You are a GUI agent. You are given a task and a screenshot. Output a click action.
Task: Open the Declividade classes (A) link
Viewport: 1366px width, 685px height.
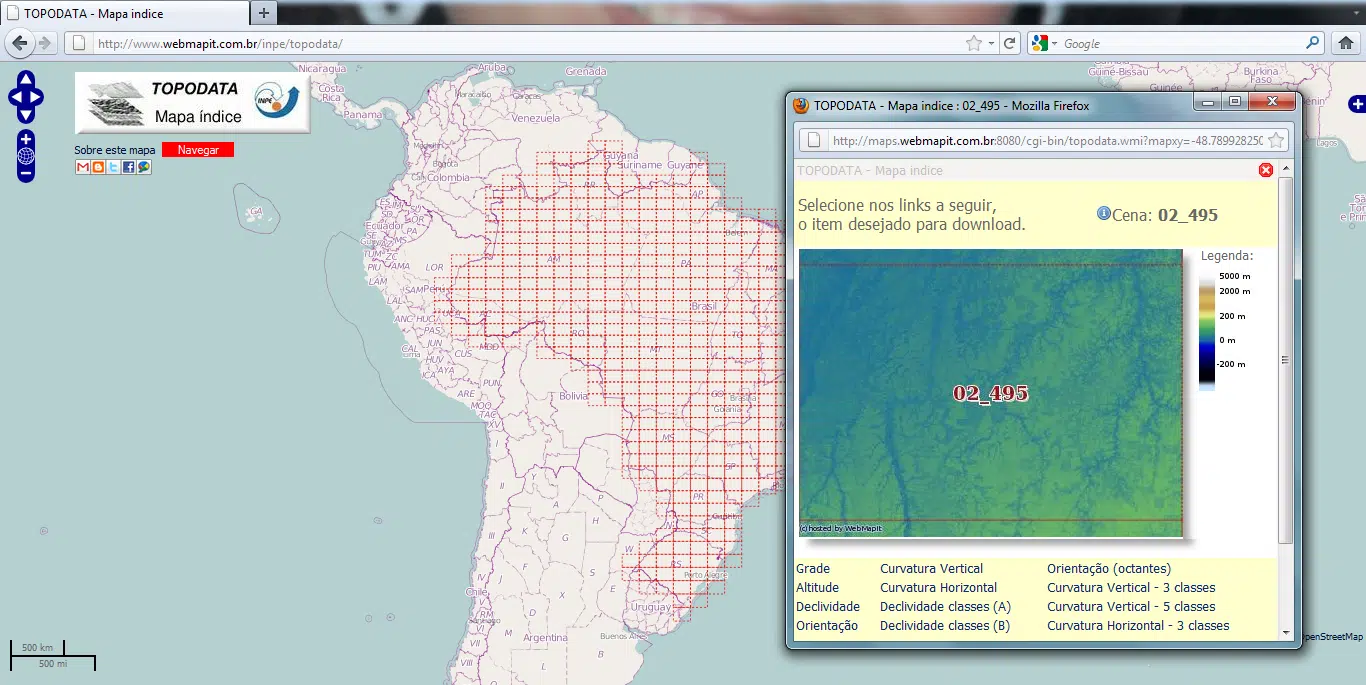click(945, 607)
